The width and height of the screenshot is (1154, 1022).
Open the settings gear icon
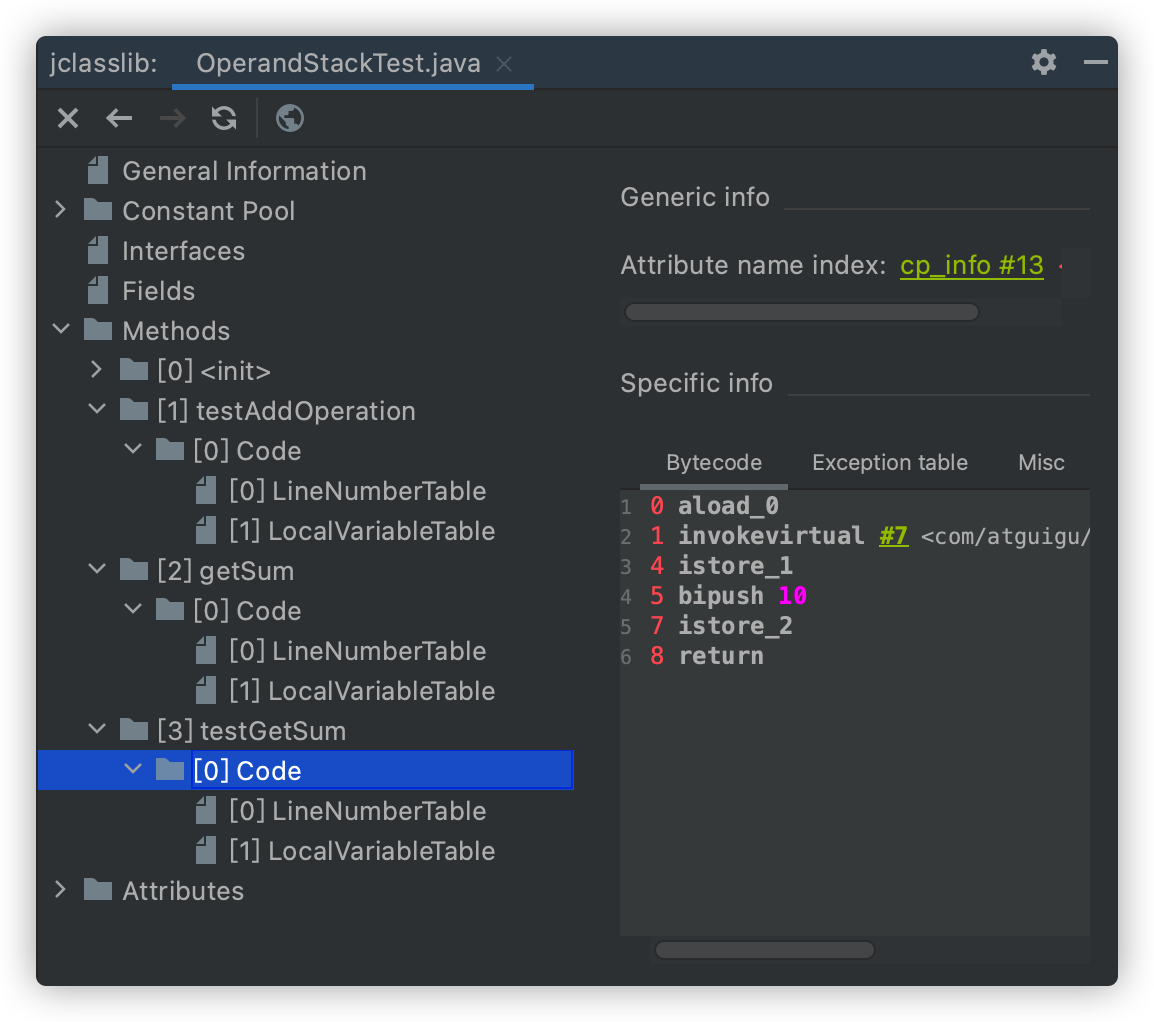[x=1044, y=63]
